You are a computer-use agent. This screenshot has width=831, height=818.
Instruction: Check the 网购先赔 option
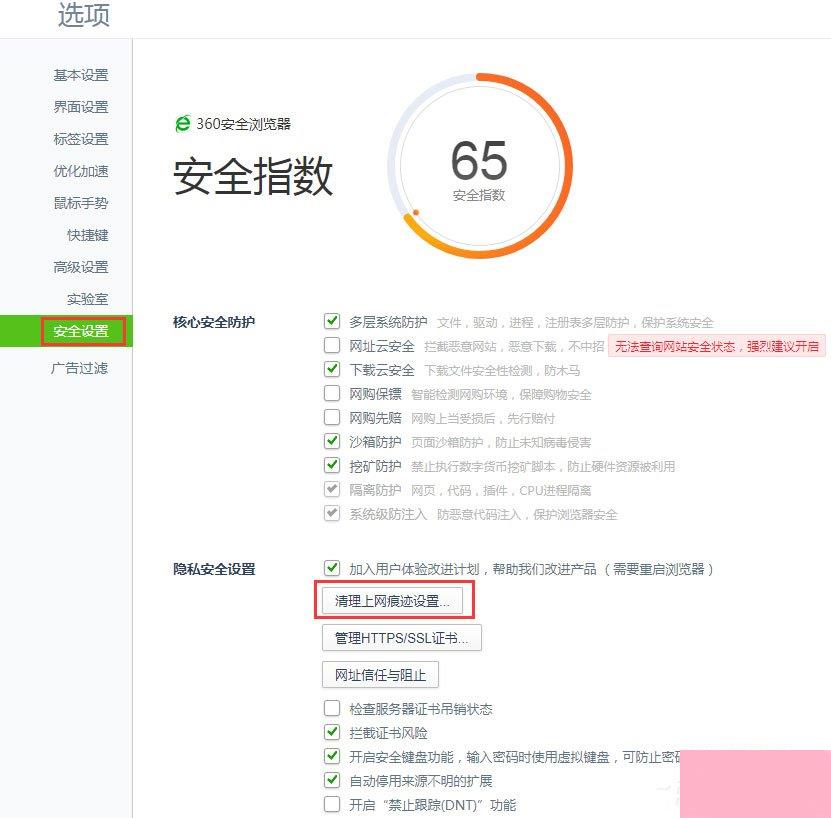click(332, 417)
